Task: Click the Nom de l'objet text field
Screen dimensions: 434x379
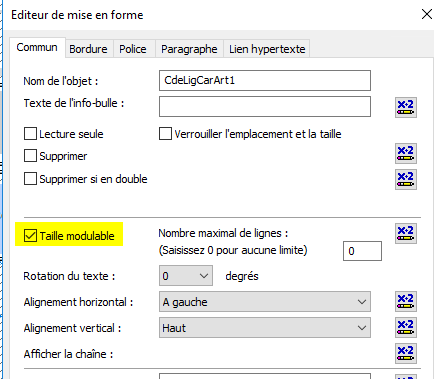Action: point(265,80)
